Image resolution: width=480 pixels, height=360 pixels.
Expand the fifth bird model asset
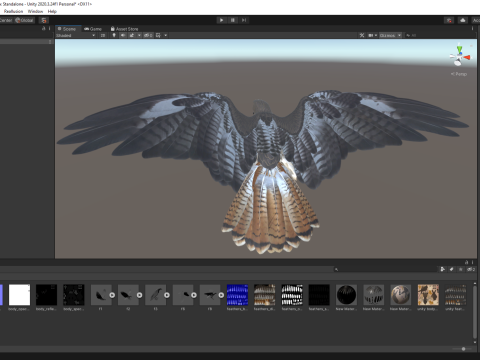click(x=221, y=295)
